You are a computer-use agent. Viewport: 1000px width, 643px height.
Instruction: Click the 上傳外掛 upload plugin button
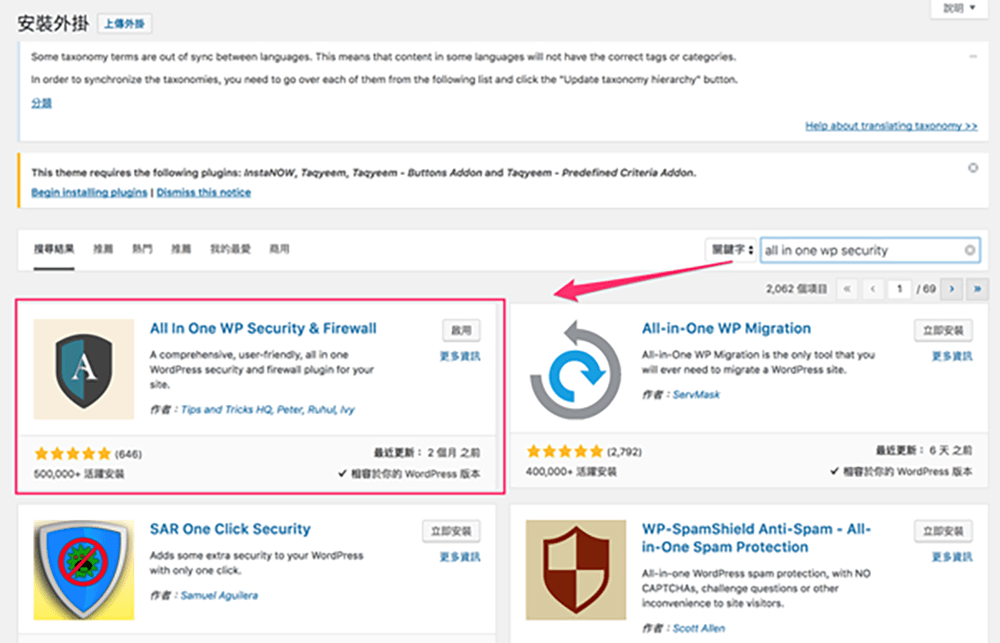point(125,24)
